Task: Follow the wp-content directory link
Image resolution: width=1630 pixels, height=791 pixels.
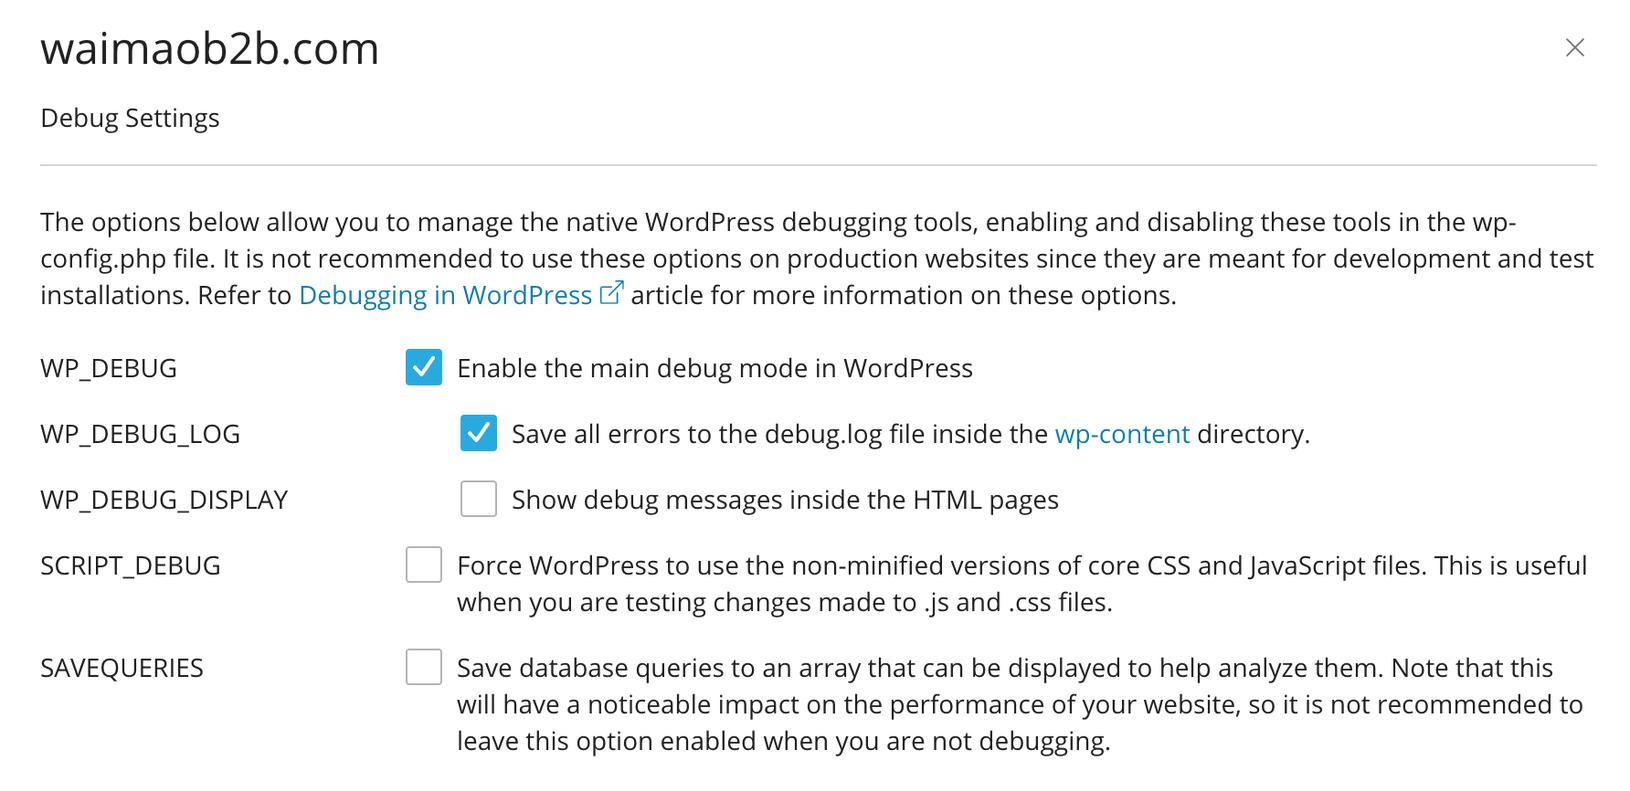Action: (x=1122, y=433)
